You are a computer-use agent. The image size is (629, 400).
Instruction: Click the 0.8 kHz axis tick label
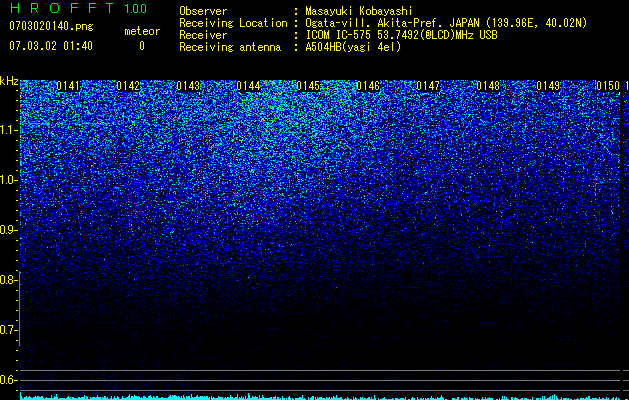click(8, 280)
